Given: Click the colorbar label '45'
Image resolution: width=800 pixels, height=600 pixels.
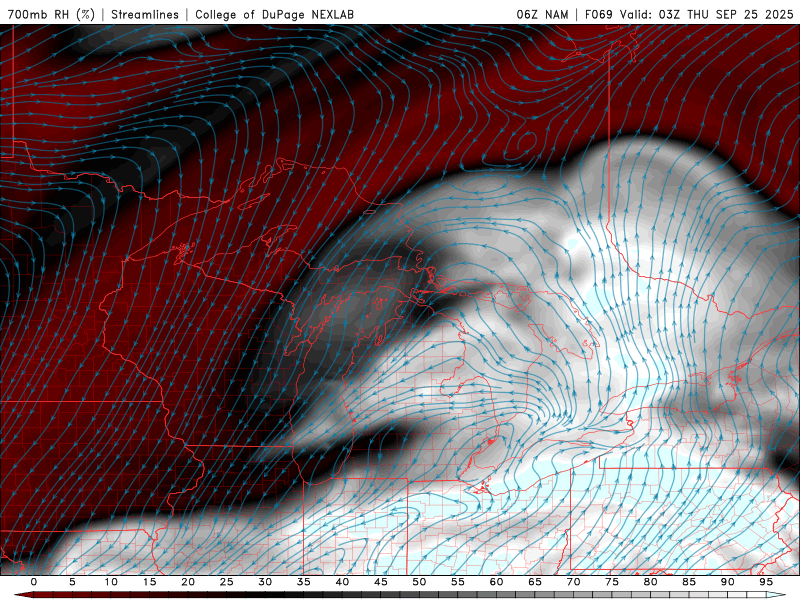Looking at the screenshot, I should pyautogui.click(x=381, y=582).
